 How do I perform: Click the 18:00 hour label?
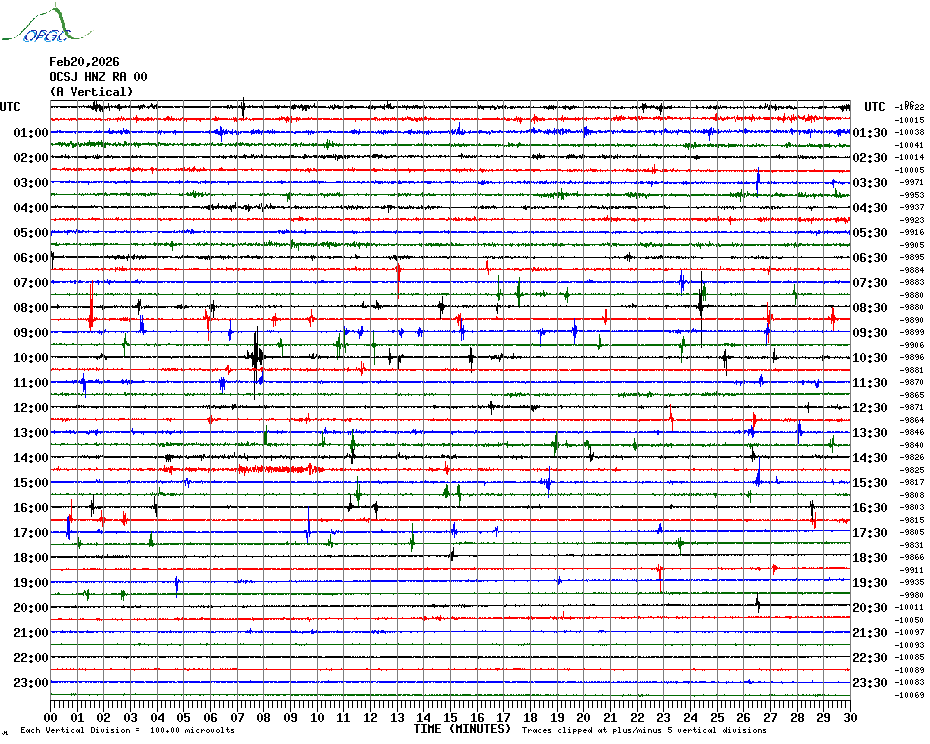[x=31, y=557]
